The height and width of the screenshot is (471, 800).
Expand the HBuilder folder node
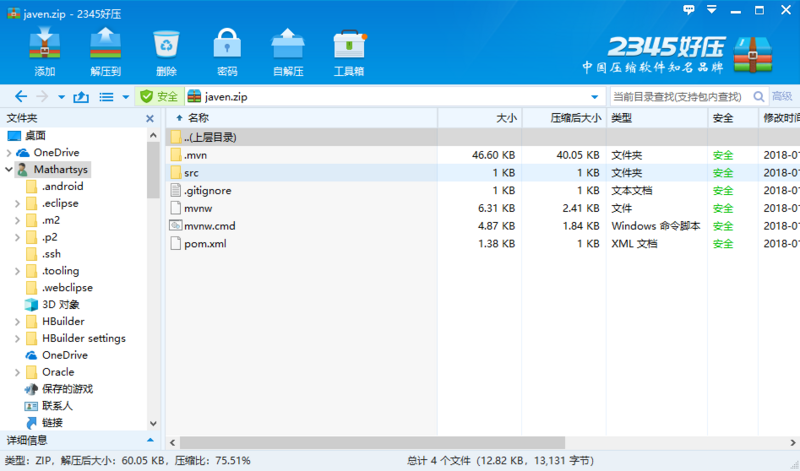pyautogui.click(x=17, y=321)
